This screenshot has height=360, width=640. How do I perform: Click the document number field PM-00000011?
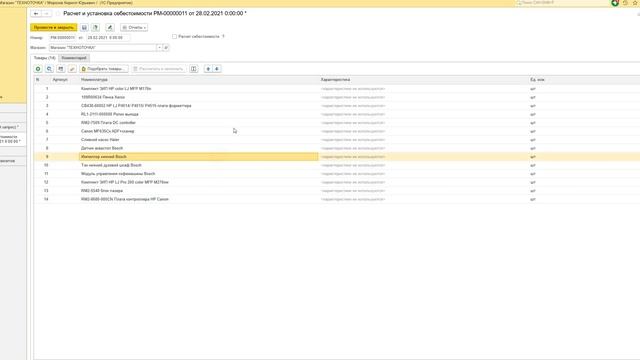(x=62, y=38)
